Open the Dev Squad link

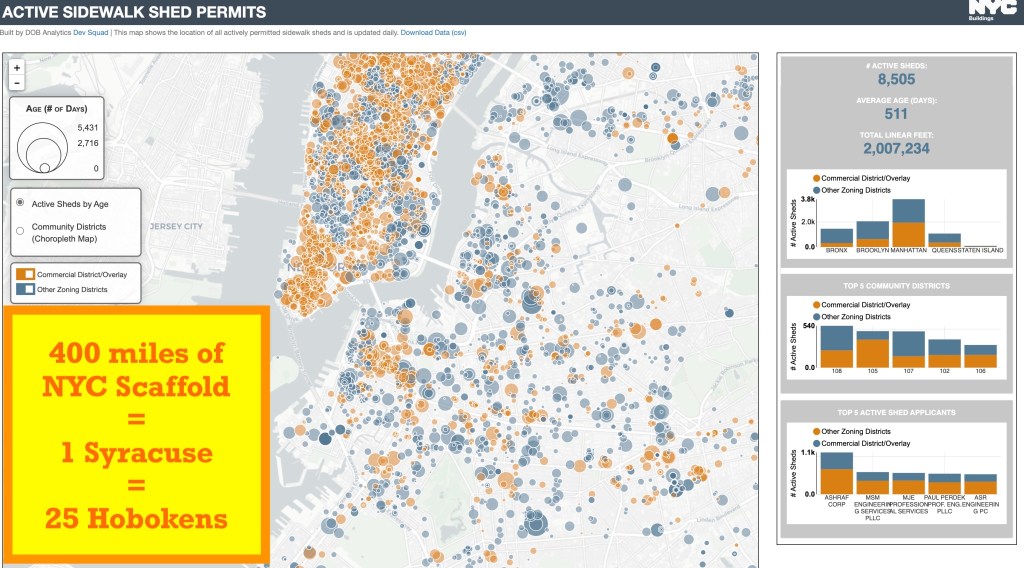90,32
